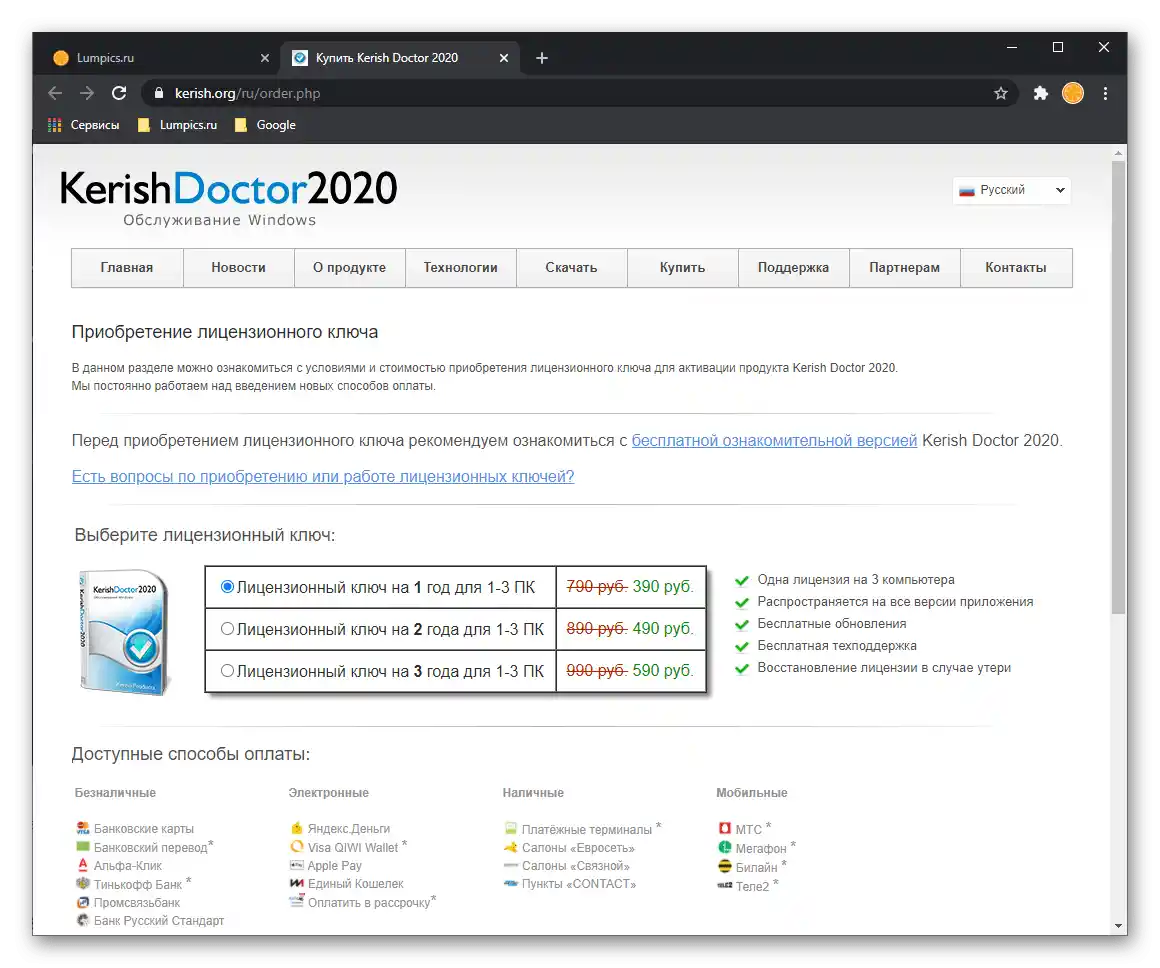
Task: Open the Скачать menu item
Action: click(571, 268)
